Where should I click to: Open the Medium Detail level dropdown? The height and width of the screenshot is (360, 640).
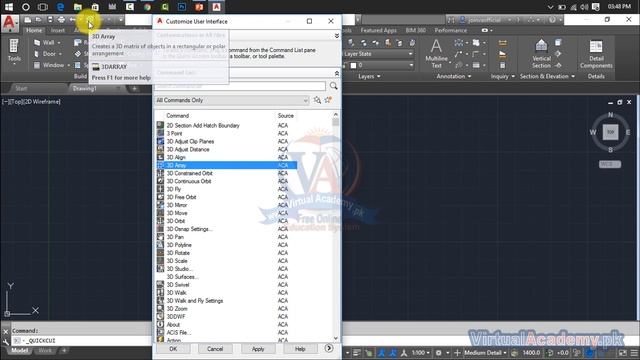pos(485,353)
